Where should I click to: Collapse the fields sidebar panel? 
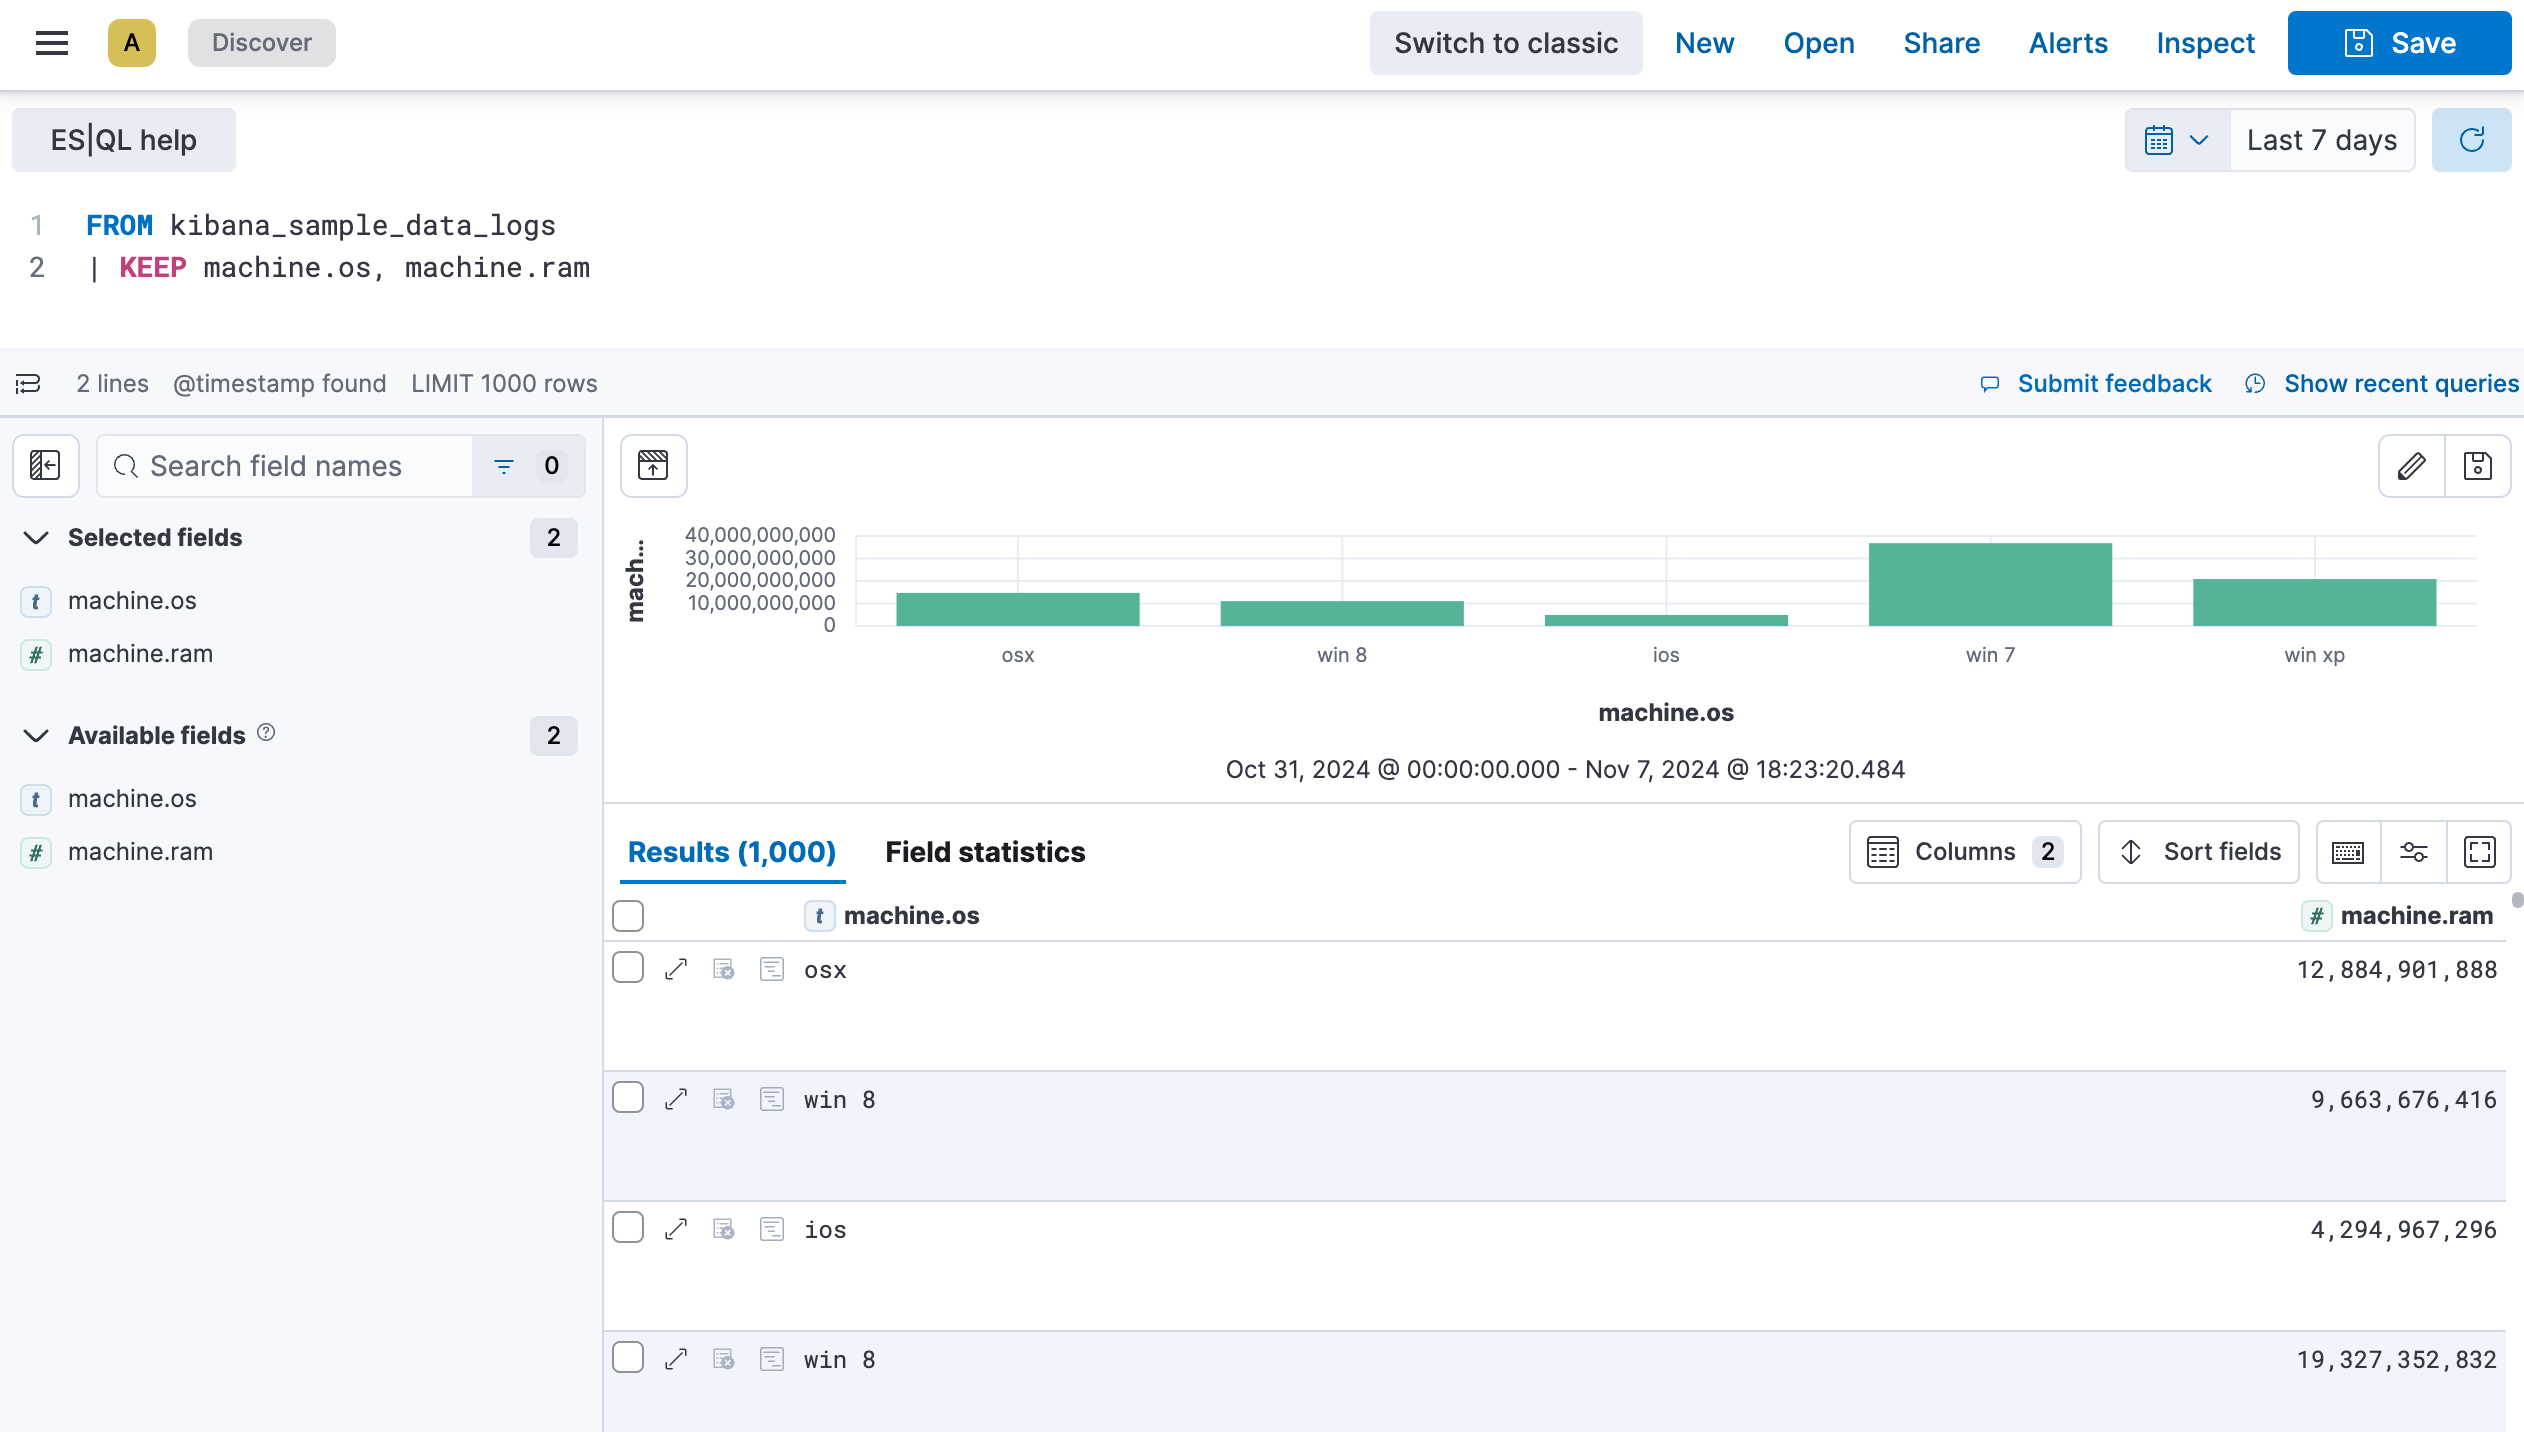tap(45, 466)
